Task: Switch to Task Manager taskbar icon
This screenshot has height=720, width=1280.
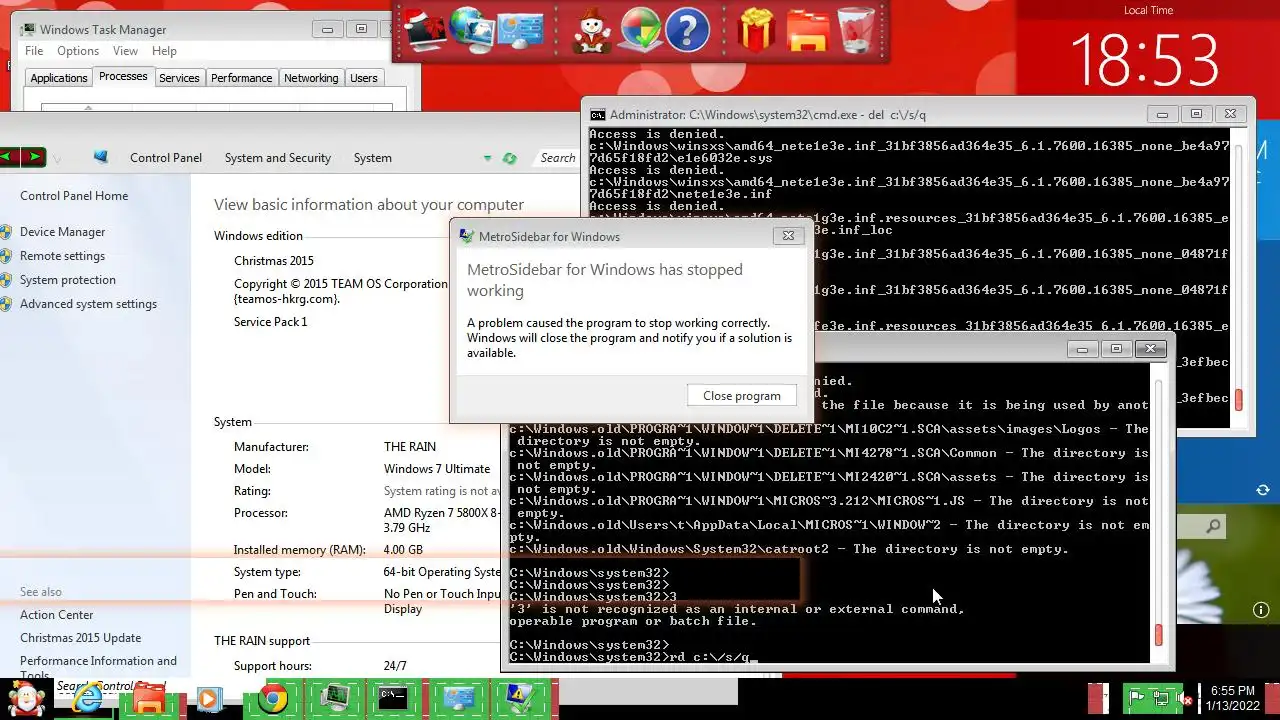Action: click(x=333, y=698)
